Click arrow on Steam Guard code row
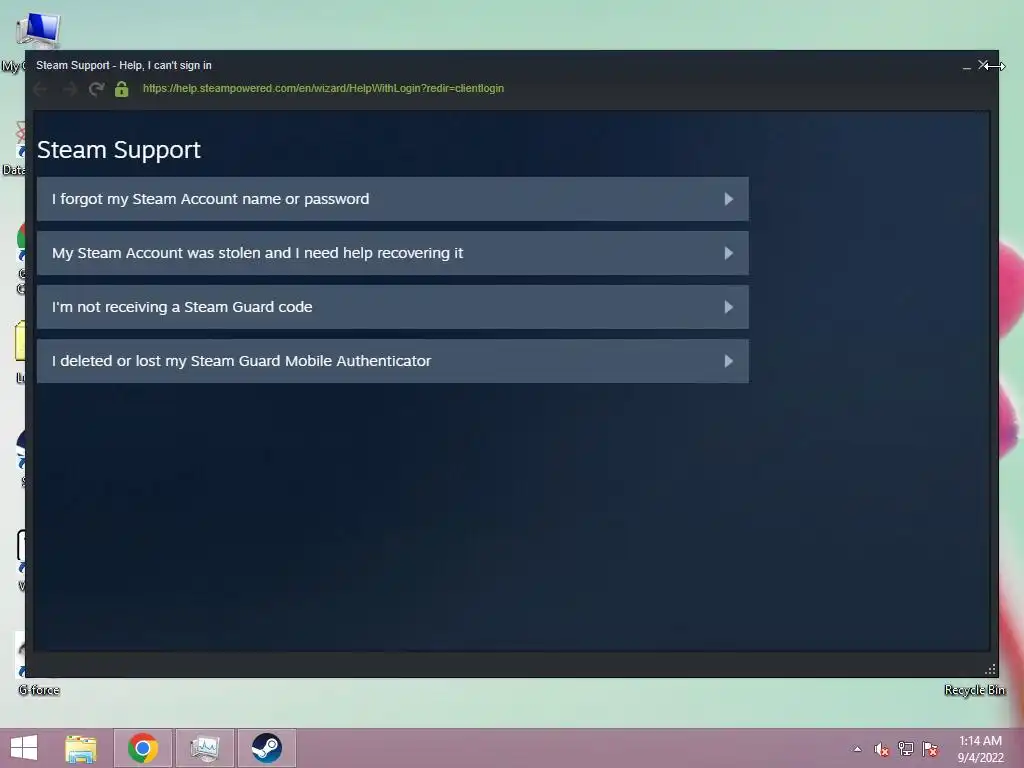Viewport: 1024px width, 768px height. [729, 307]
